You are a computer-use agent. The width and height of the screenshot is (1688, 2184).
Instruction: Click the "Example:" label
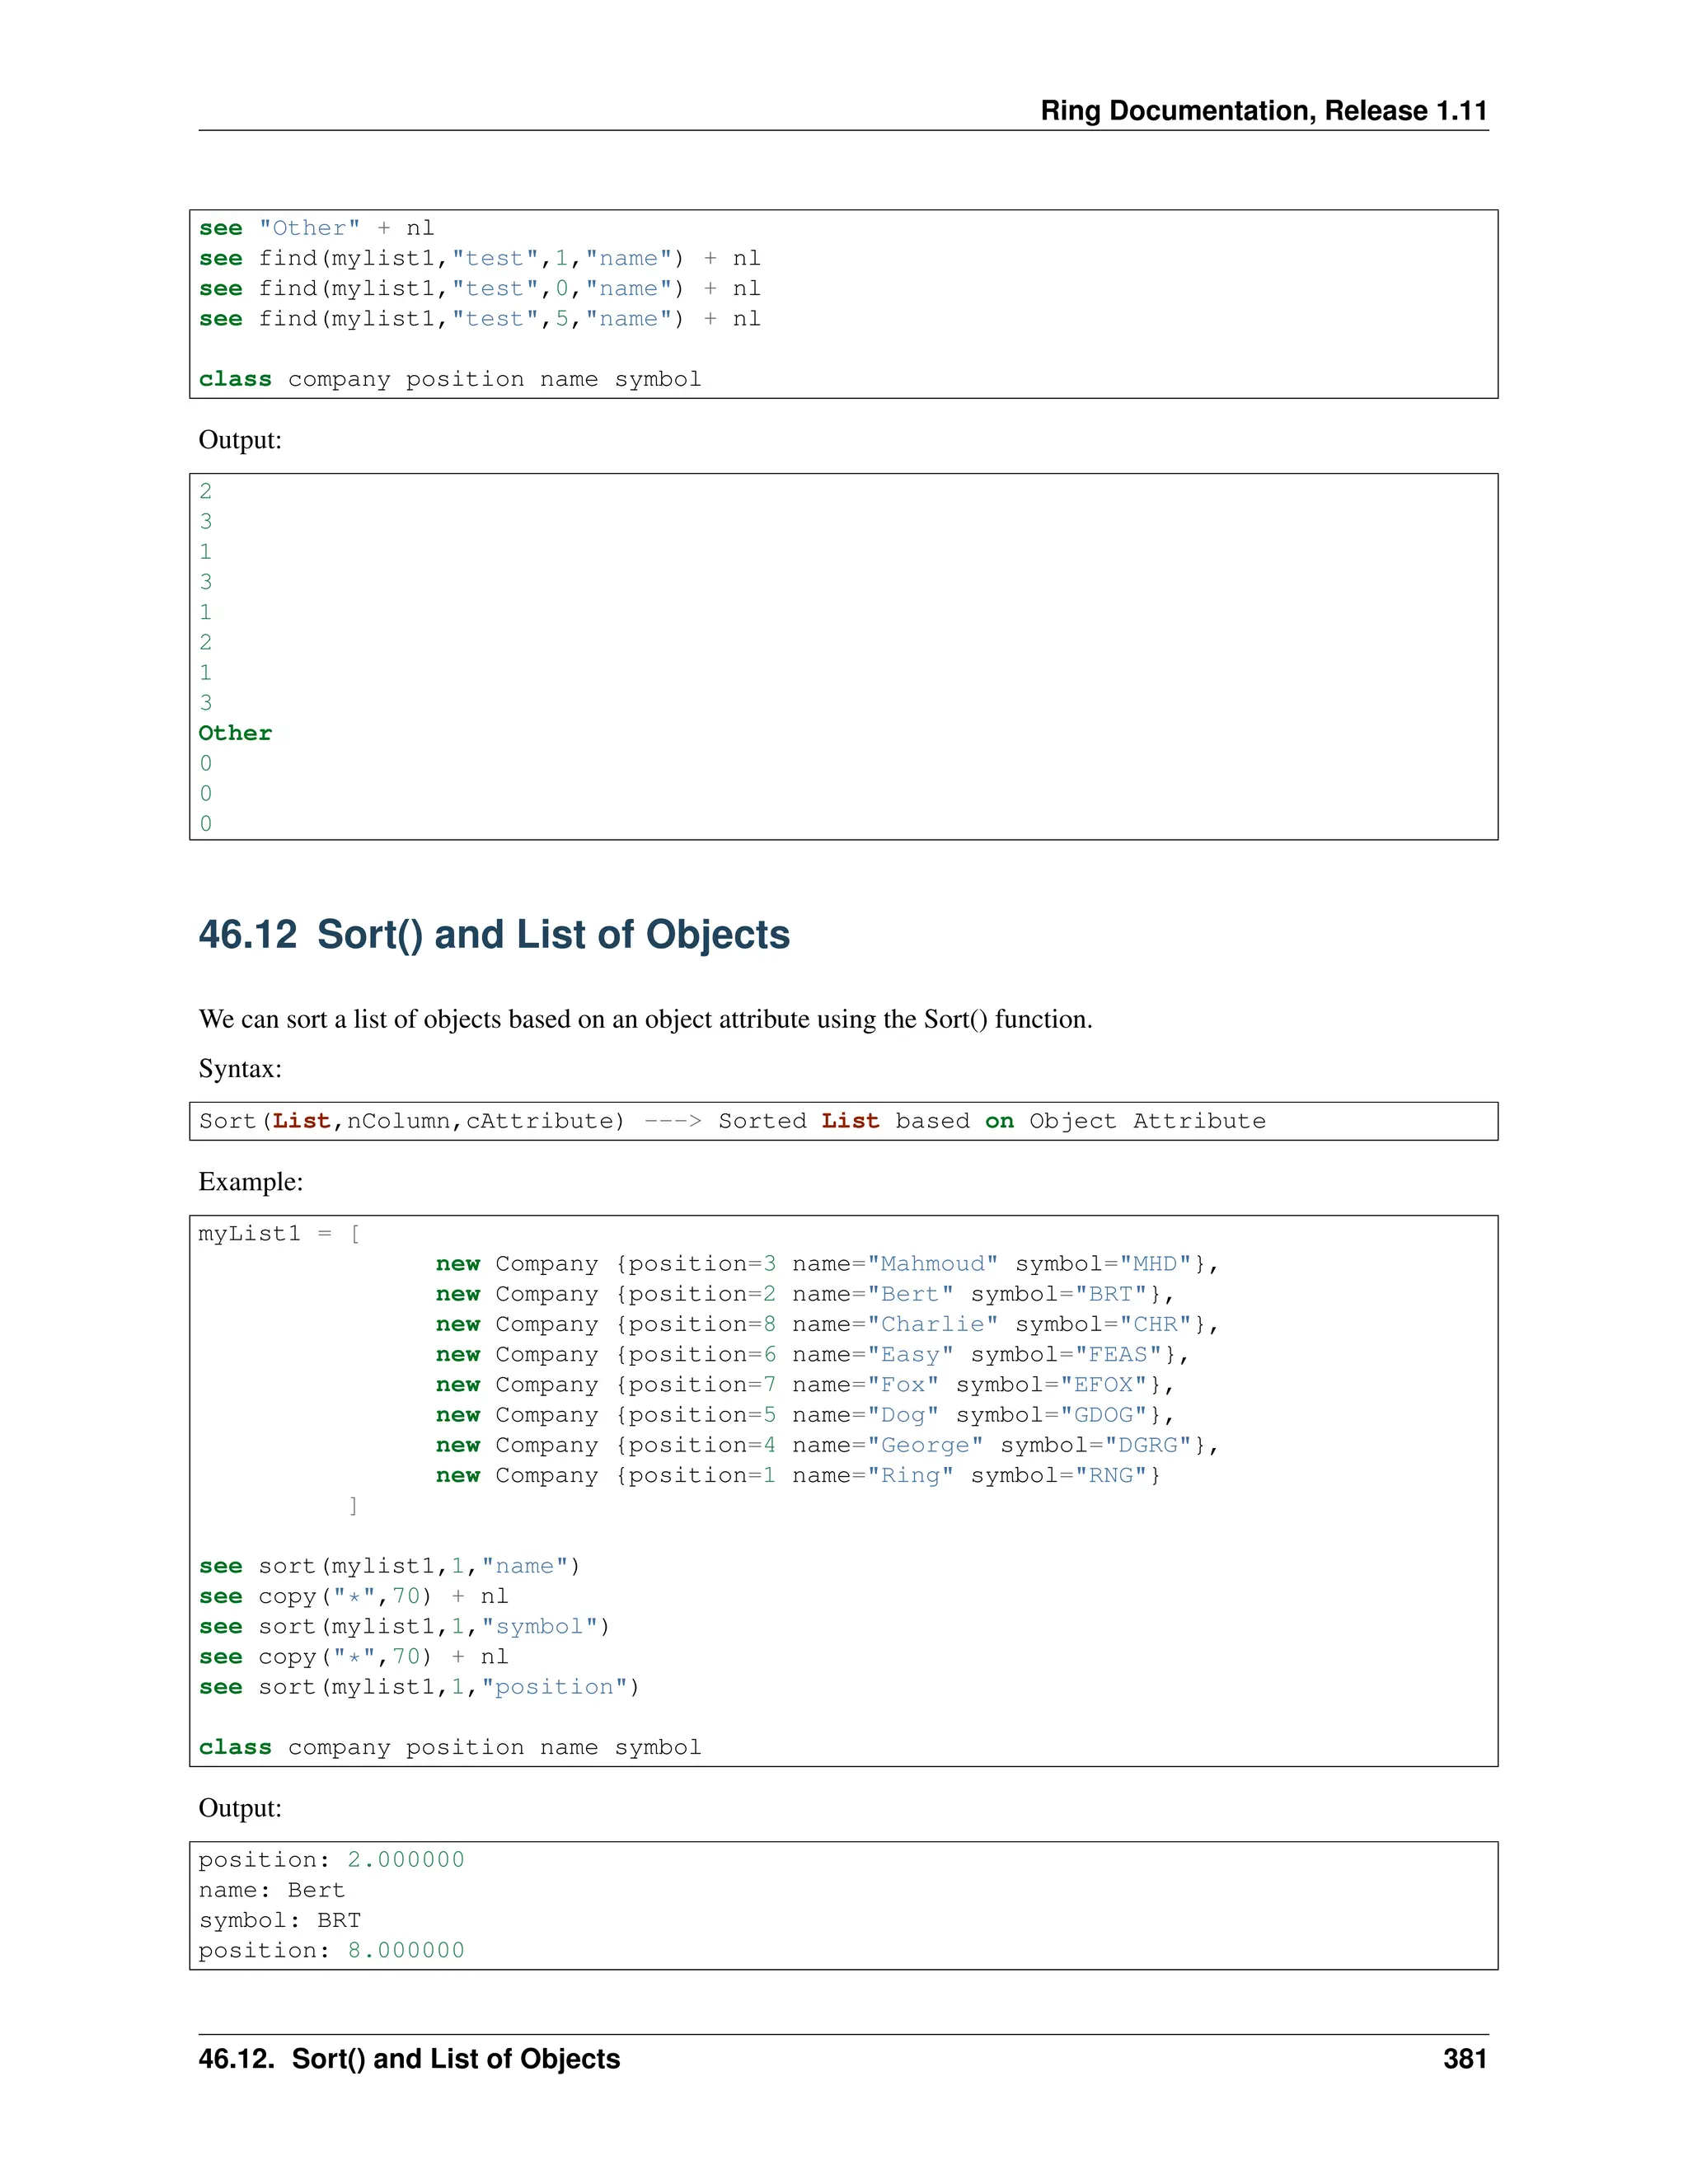point(250,1182)
